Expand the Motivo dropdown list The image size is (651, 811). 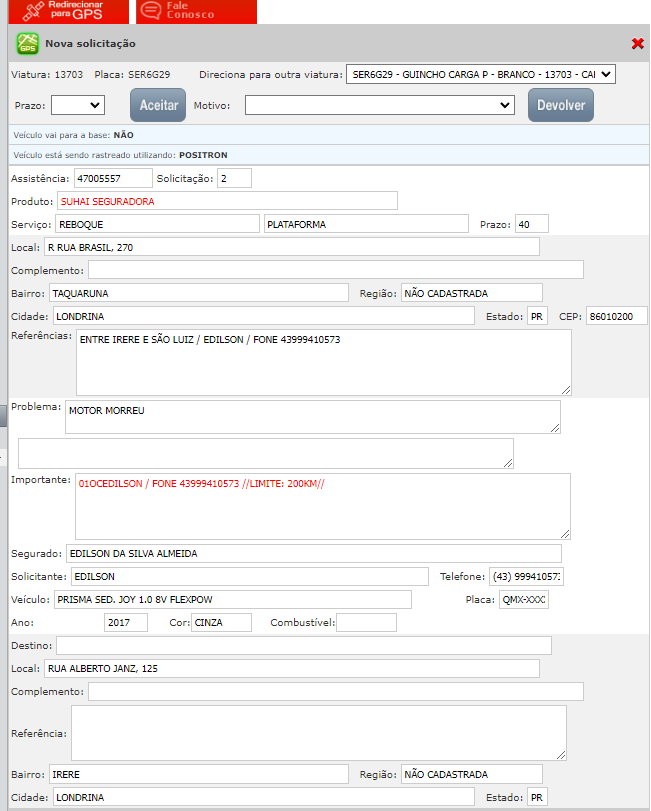[x=379, y=105]
